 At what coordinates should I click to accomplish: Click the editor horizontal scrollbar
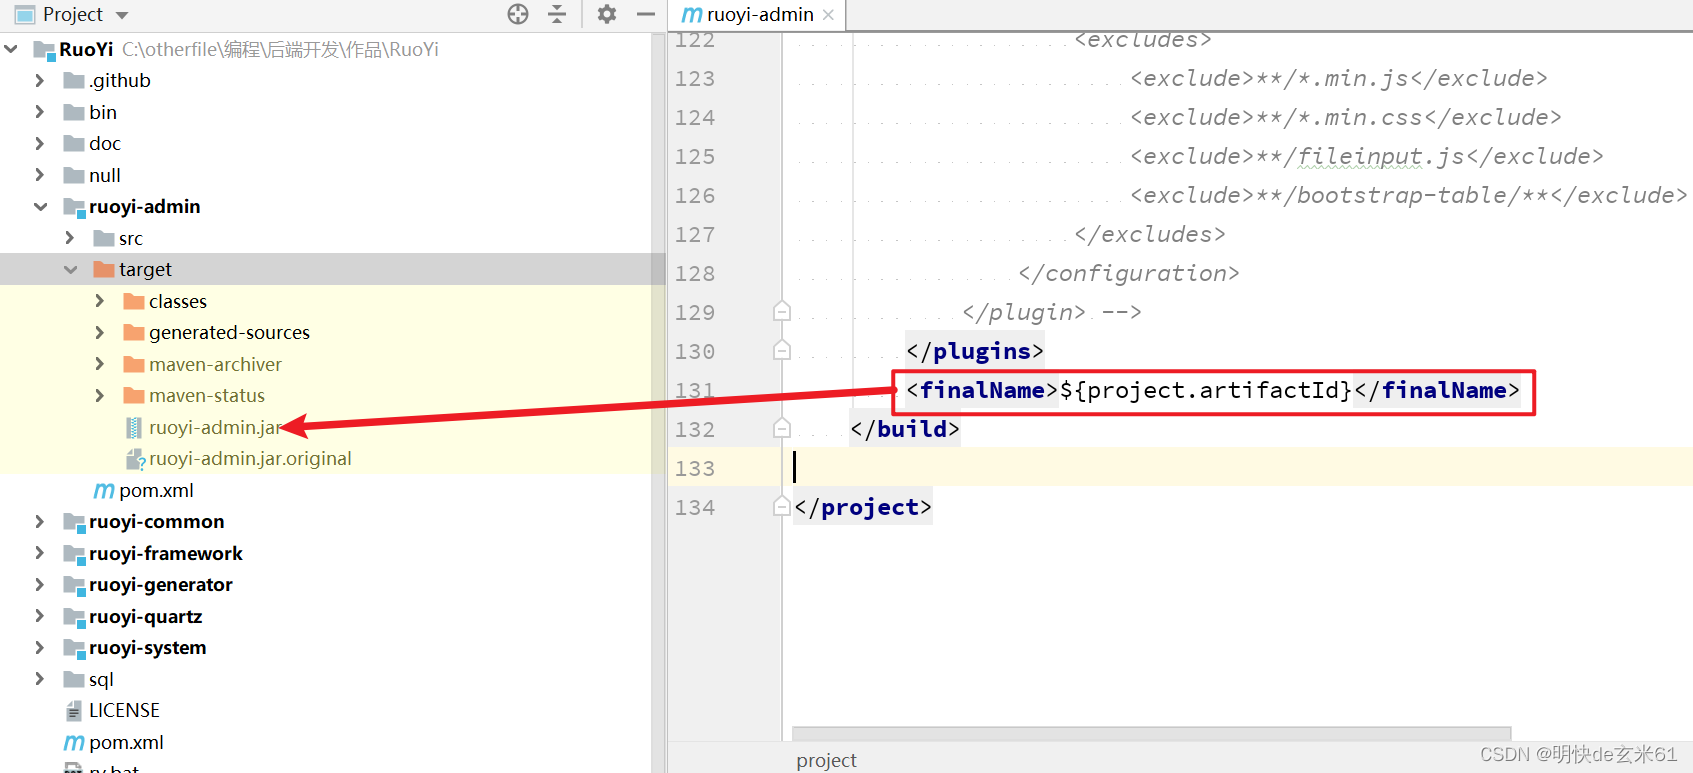click(x=1151, y=734)
